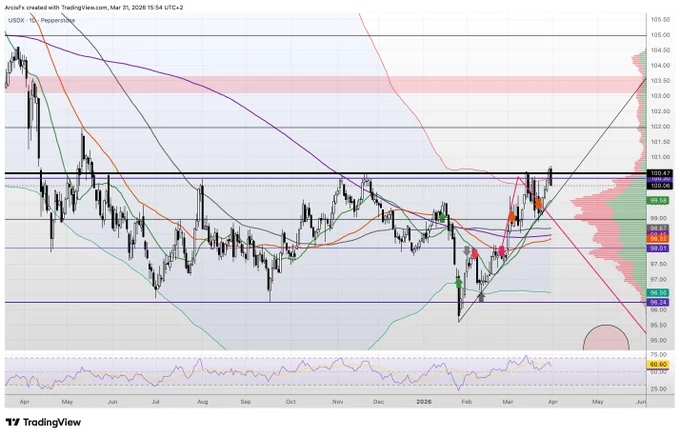Click the 105.00 price axis label
This screenshot has width=680, height=437.
pyautogui.click(x=660, y=35)
